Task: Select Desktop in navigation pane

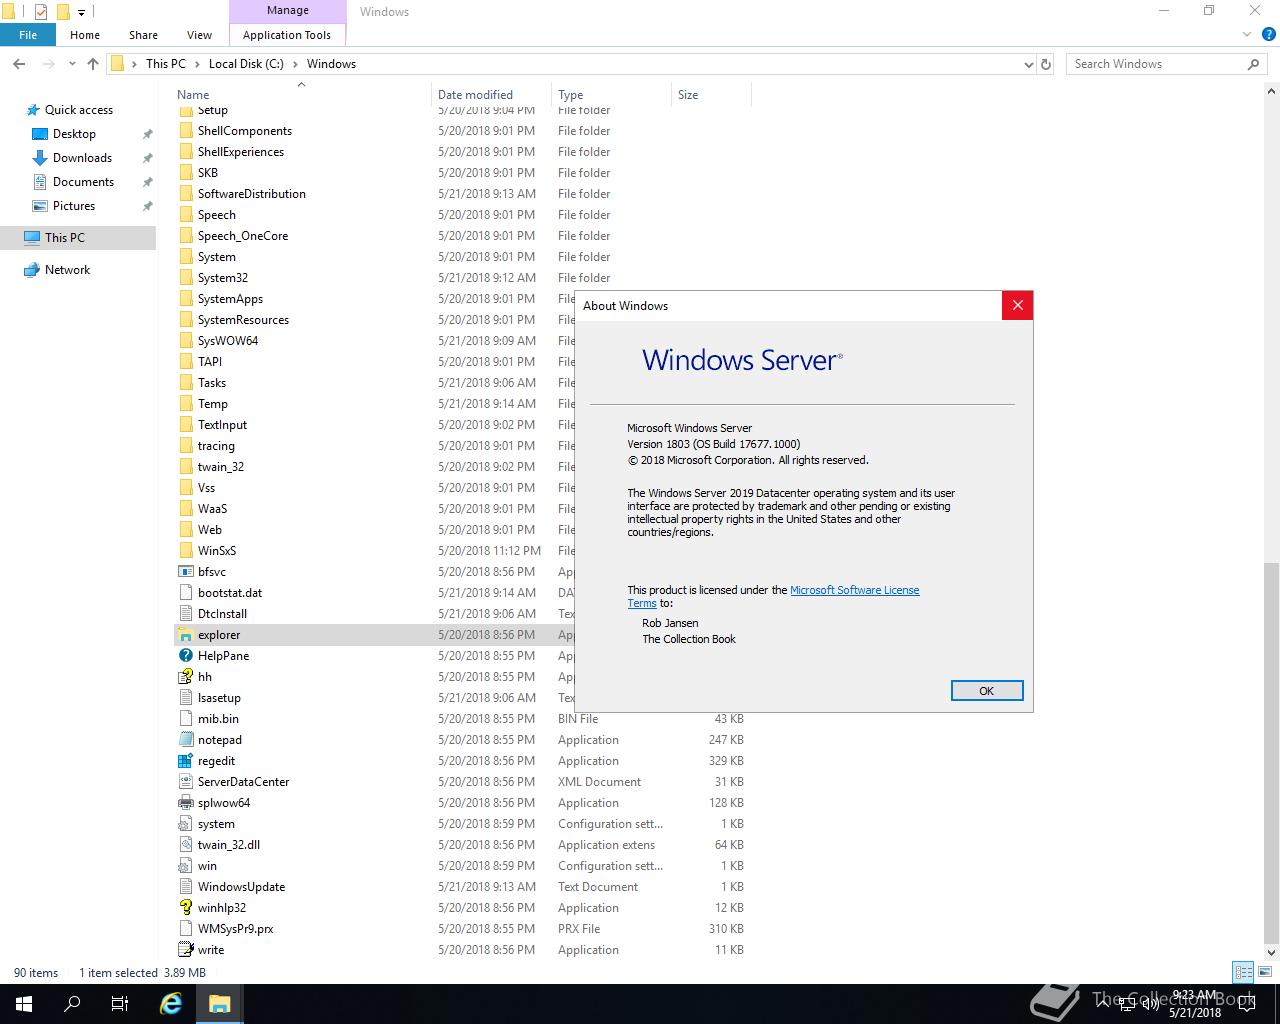Action: point(75,134)
